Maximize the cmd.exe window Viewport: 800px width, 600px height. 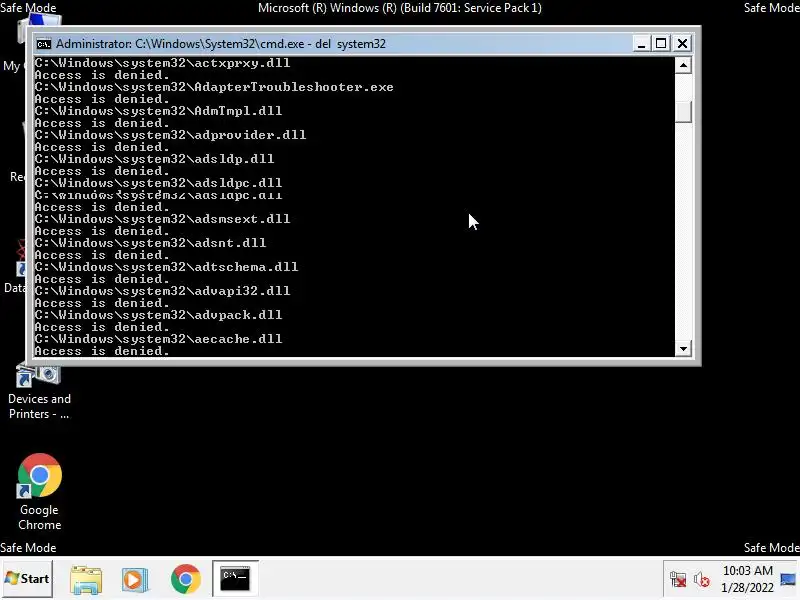661,44
